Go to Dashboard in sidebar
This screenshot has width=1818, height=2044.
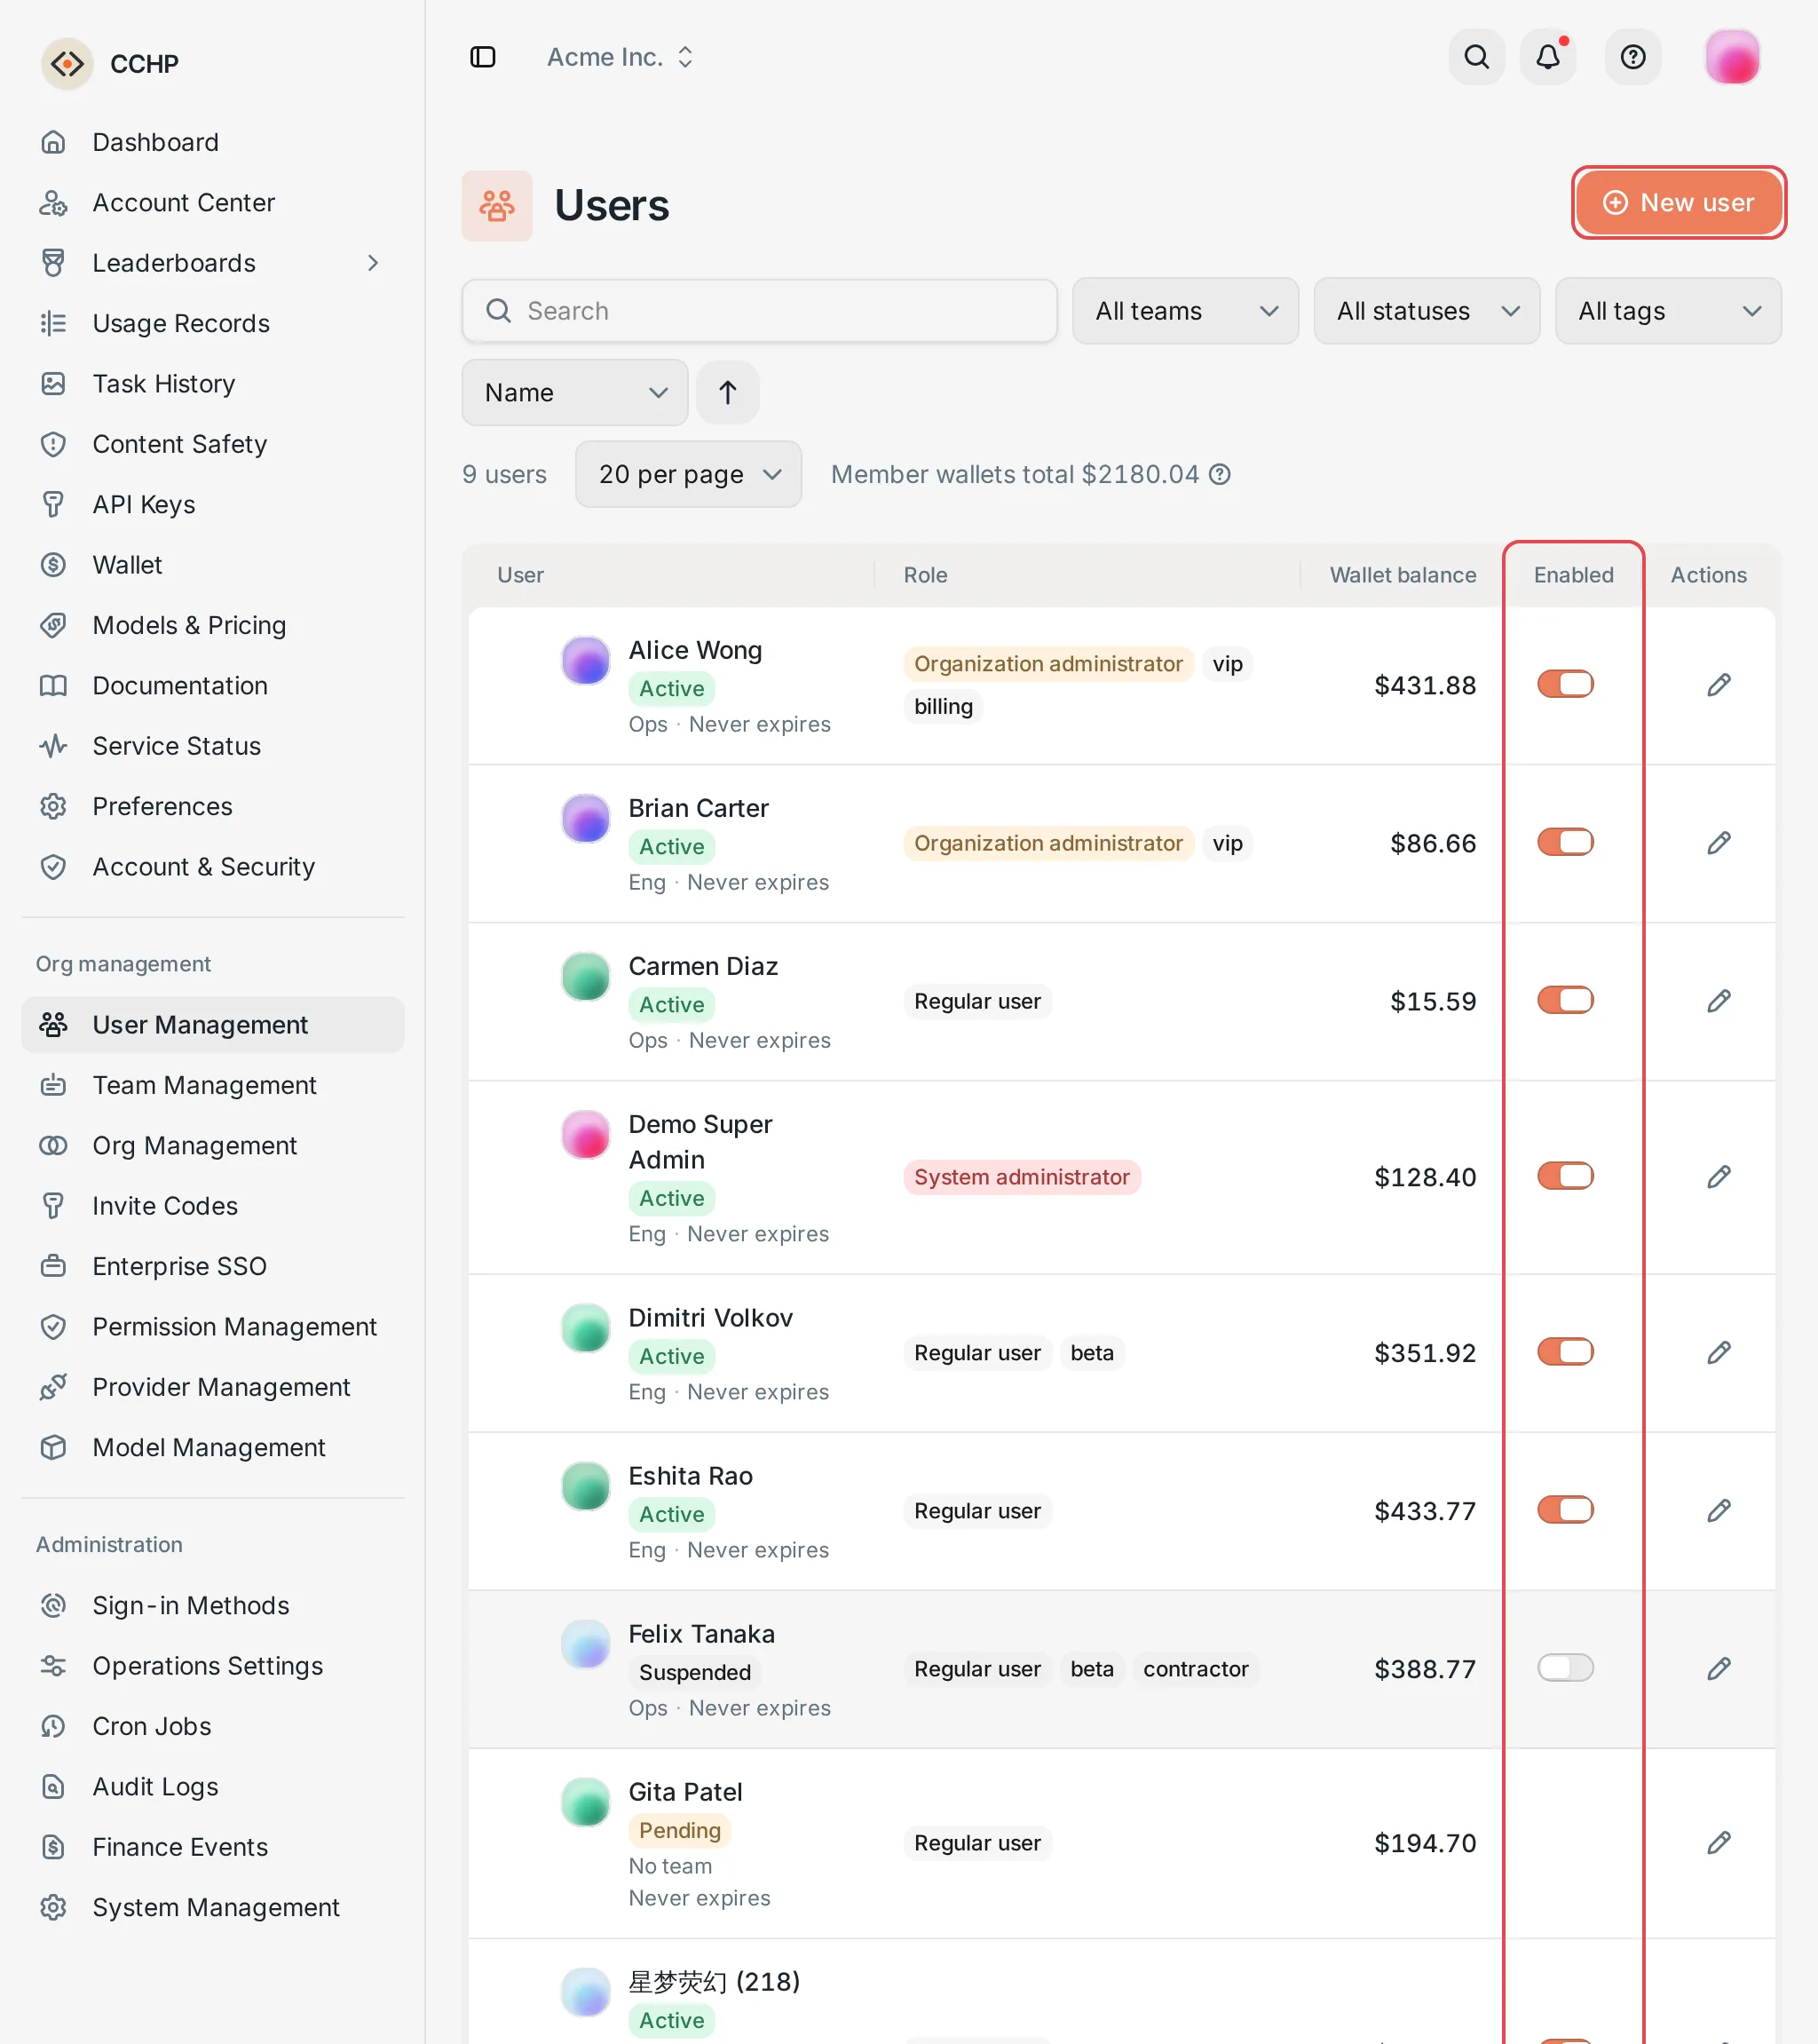point(213,142)
